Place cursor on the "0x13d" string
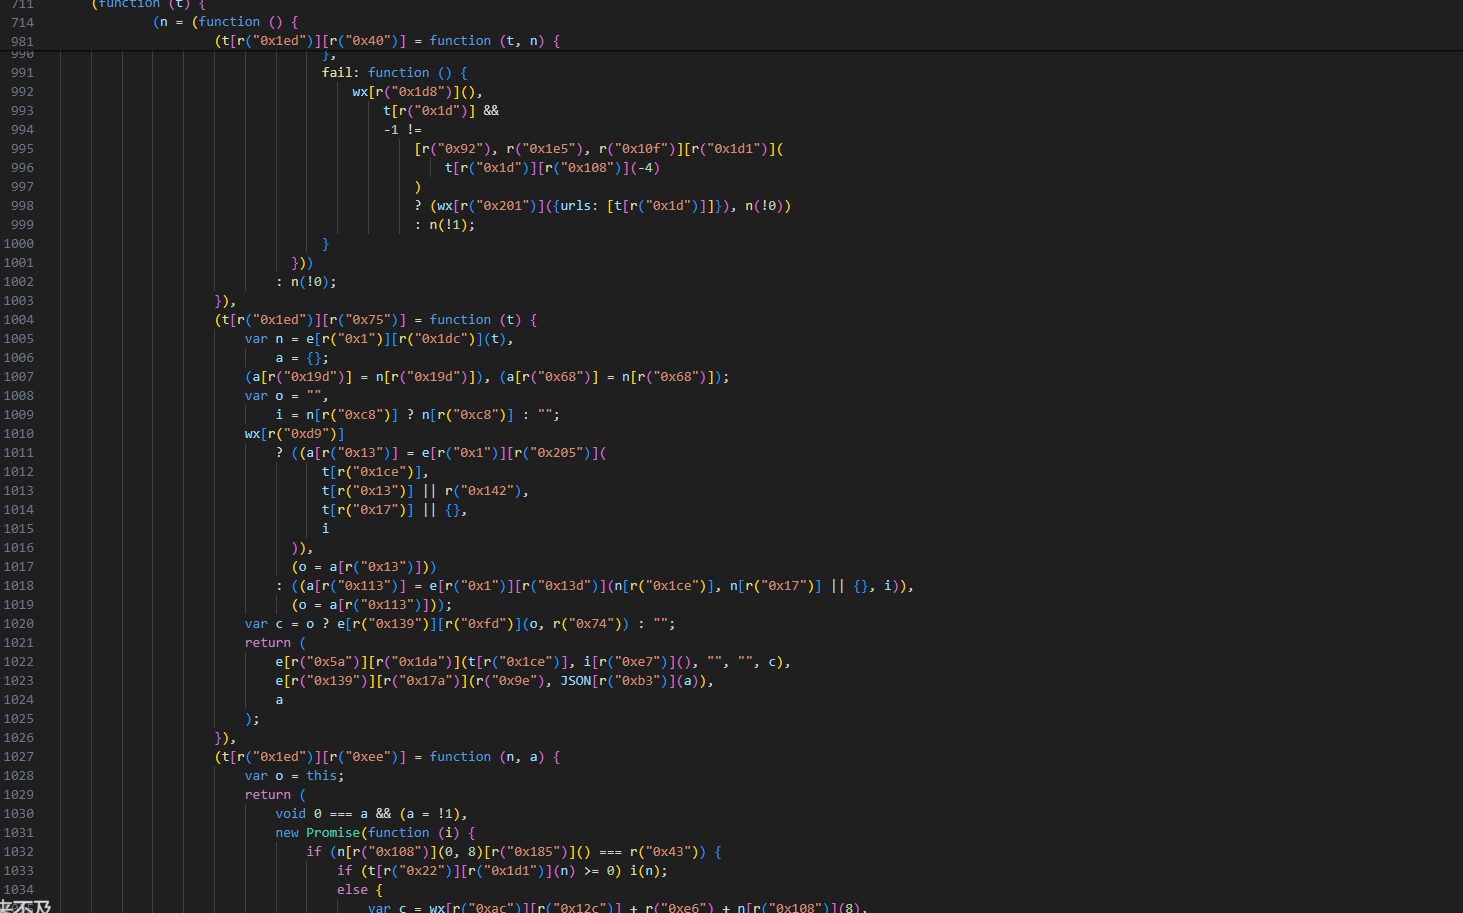Screen dimensions: 1463x913 tap(564, 586)
